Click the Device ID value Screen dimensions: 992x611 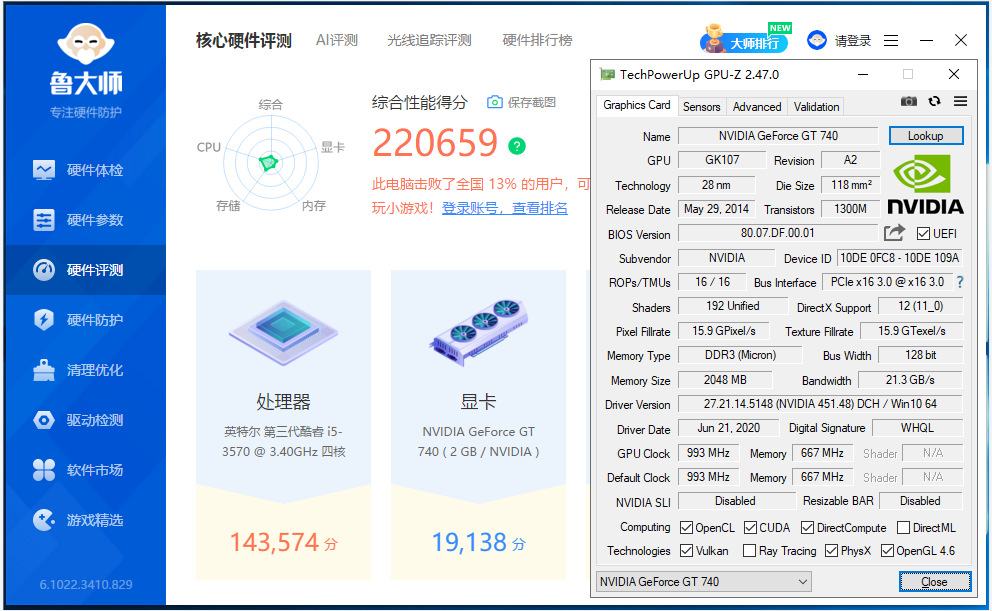tap(900, 258)
